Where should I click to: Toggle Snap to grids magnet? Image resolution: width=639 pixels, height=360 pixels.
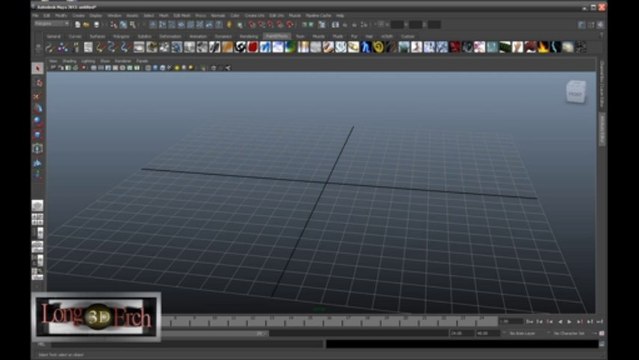click(x=252, y=25)
